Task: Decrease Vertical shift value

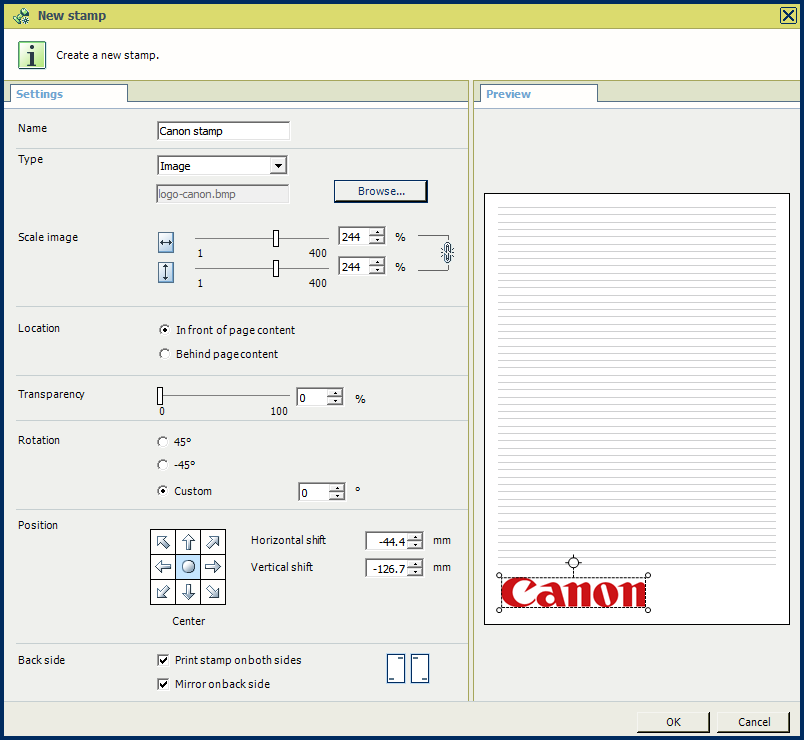Action: pos(415,572)
